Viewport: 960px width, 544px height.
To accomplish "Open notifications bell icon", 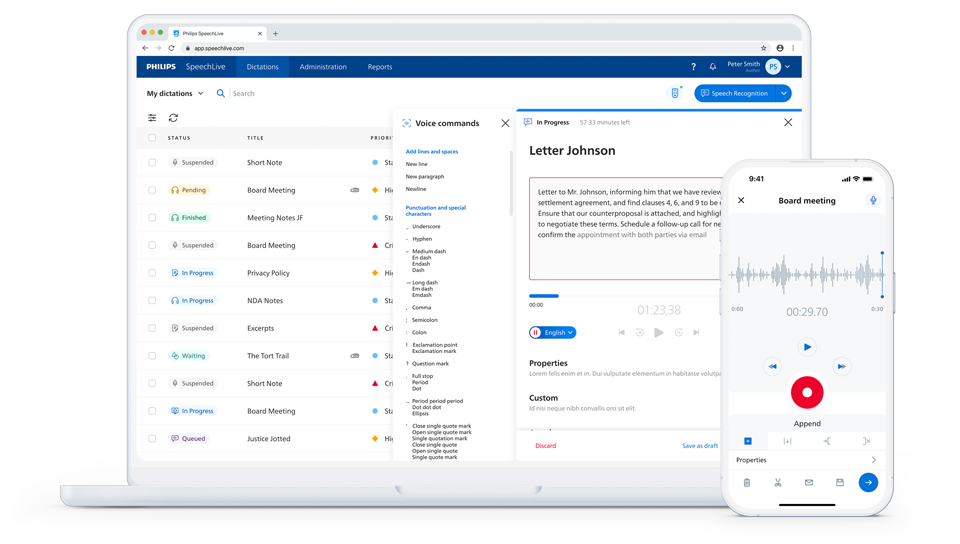I will coord(713,67).
